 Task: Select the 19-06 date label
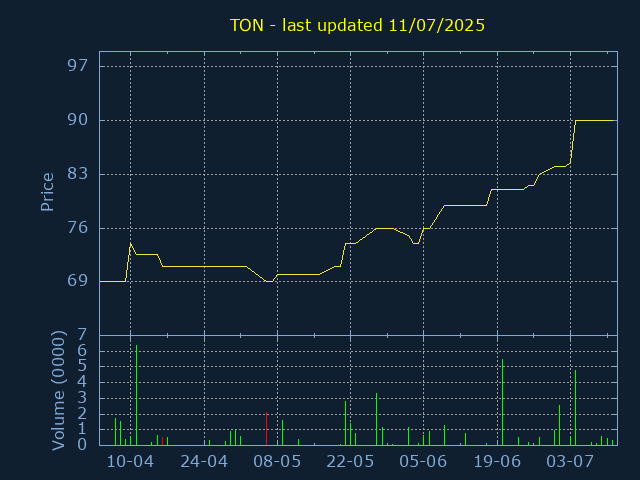[497, 462]
